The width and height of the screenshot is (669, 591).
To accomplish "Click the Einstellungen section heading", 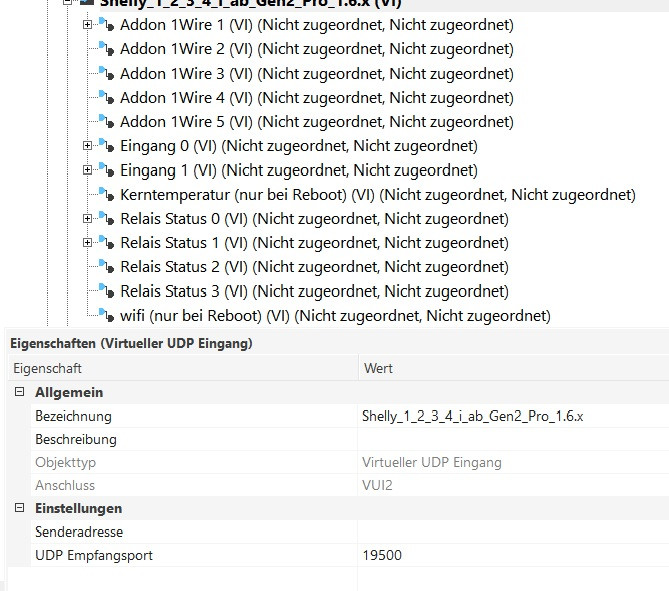I will click(79, 508).
